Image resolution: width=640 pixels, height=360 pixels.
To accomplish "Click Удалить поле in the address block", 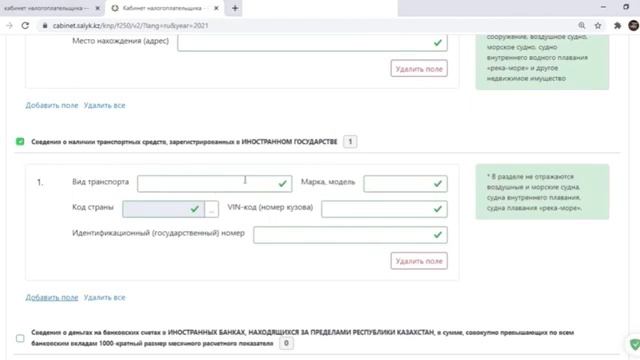I will tap(419, 69).
